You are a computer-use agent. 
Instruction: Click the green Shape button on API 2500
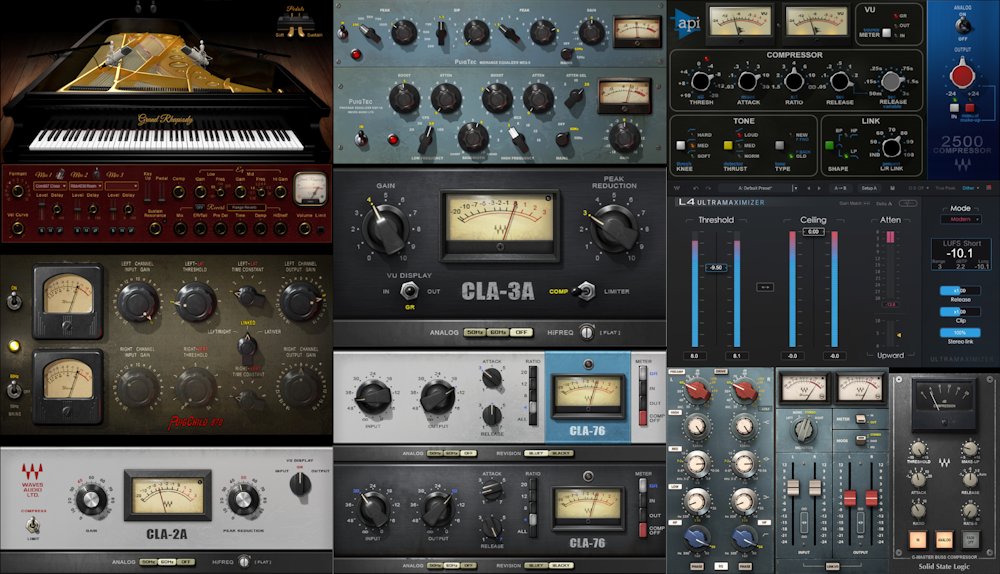point(830,145)
